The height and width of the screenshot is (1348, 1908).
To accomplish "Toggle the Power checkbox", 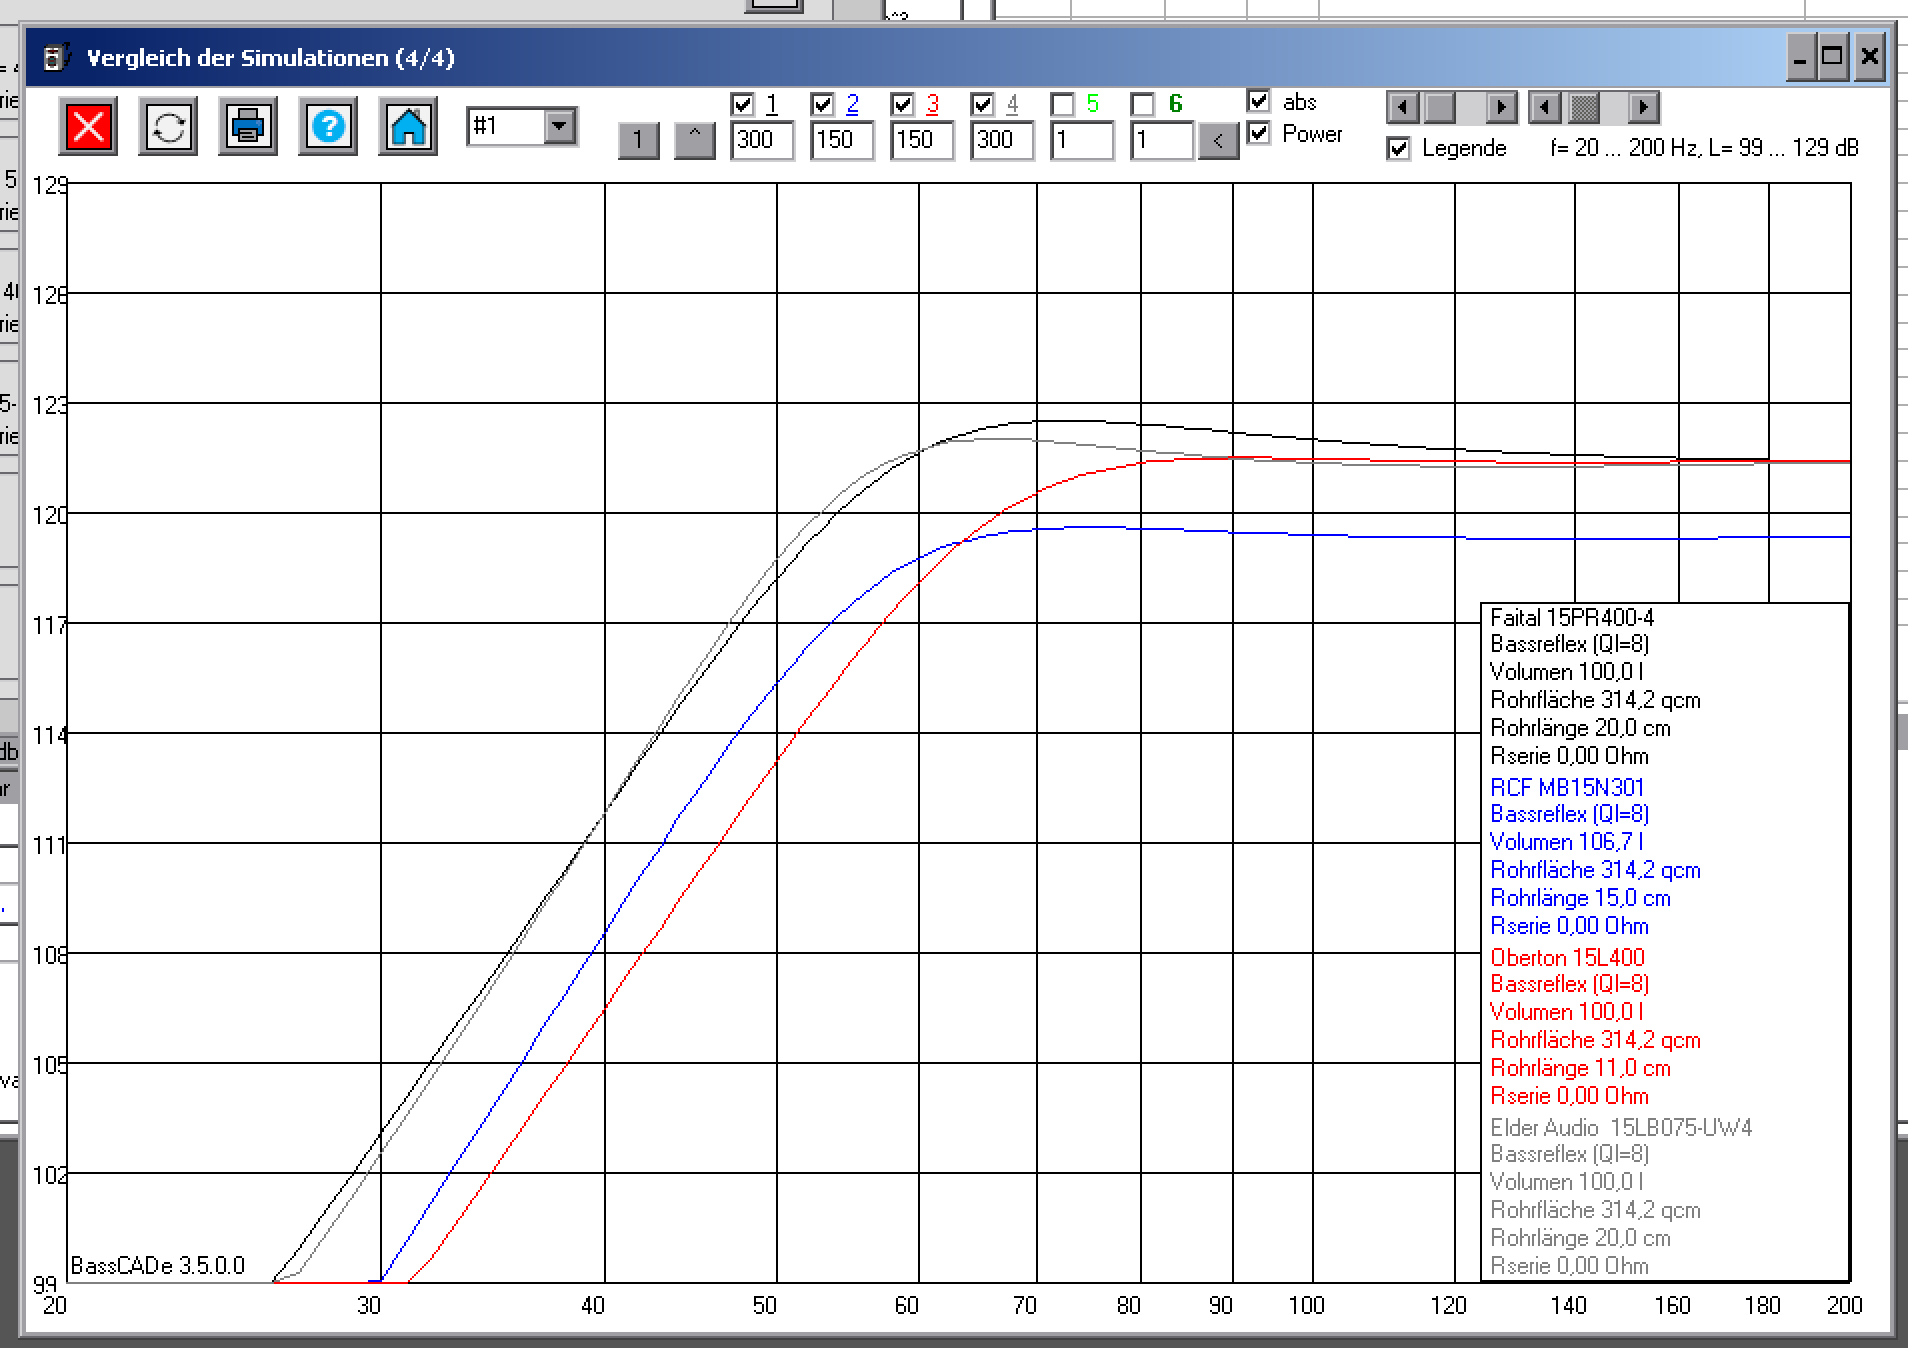I will 1259,133.
